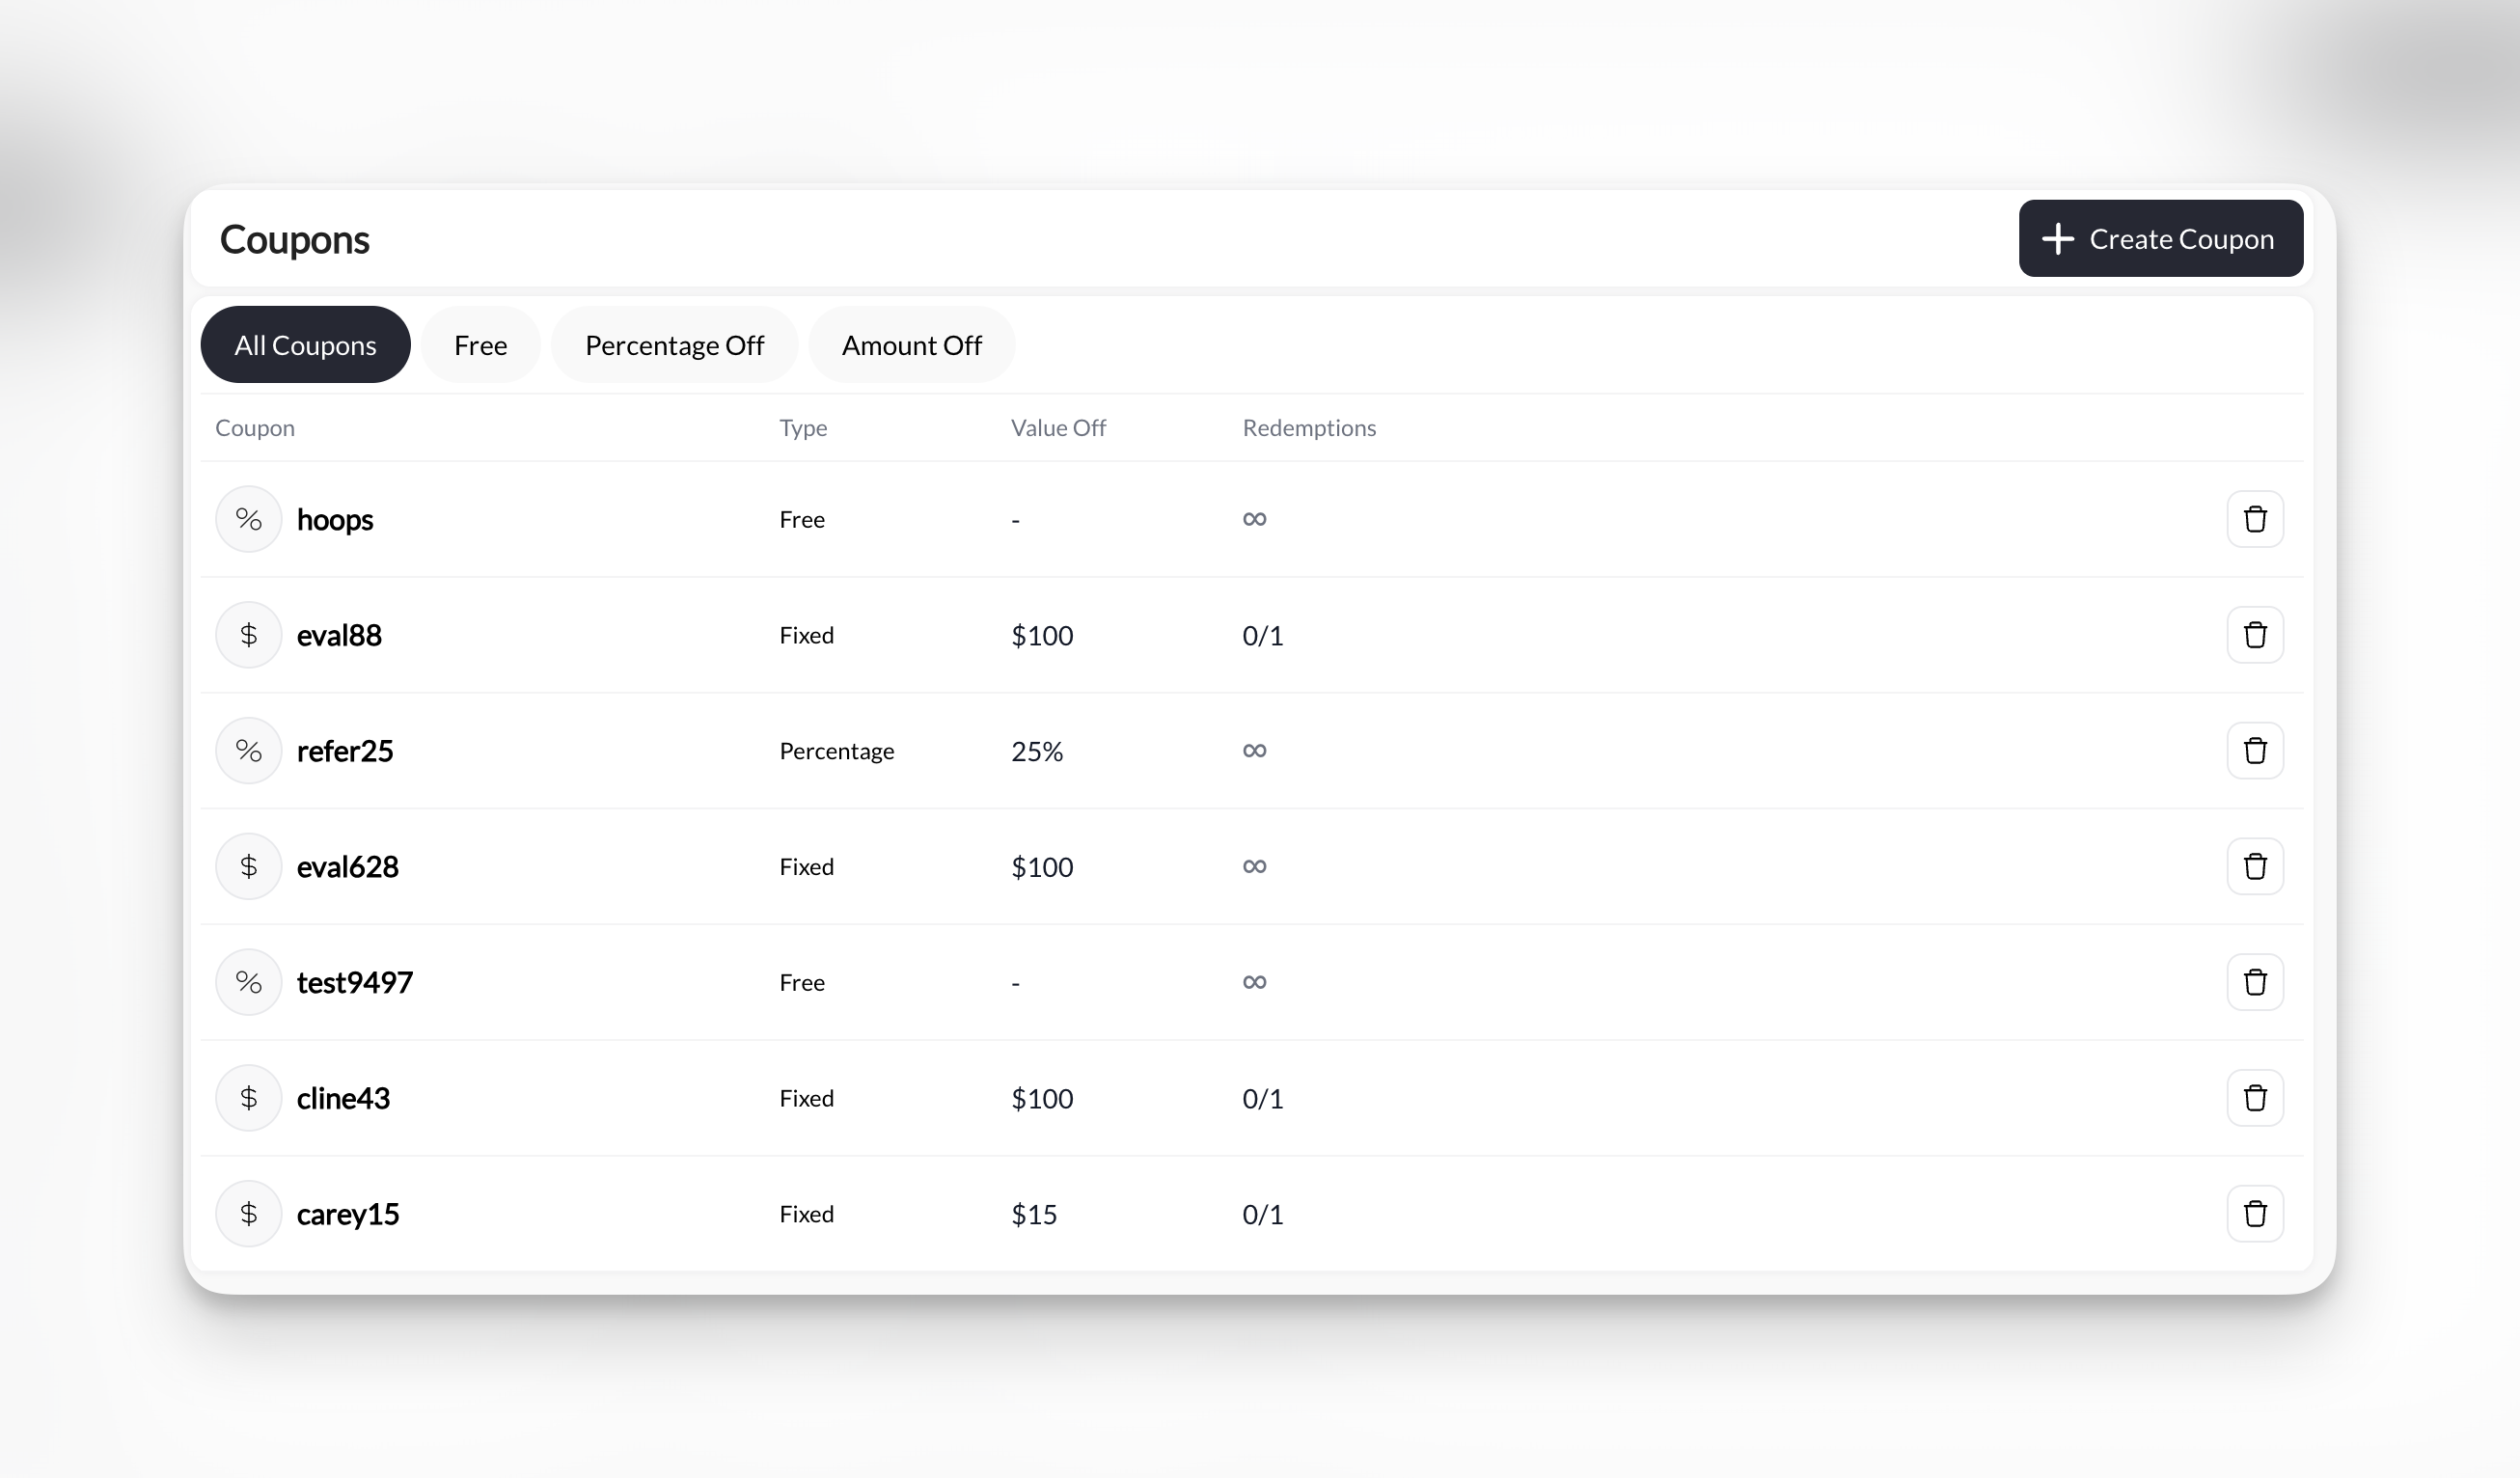Open the eval628 coupon name

pos(347,867)
